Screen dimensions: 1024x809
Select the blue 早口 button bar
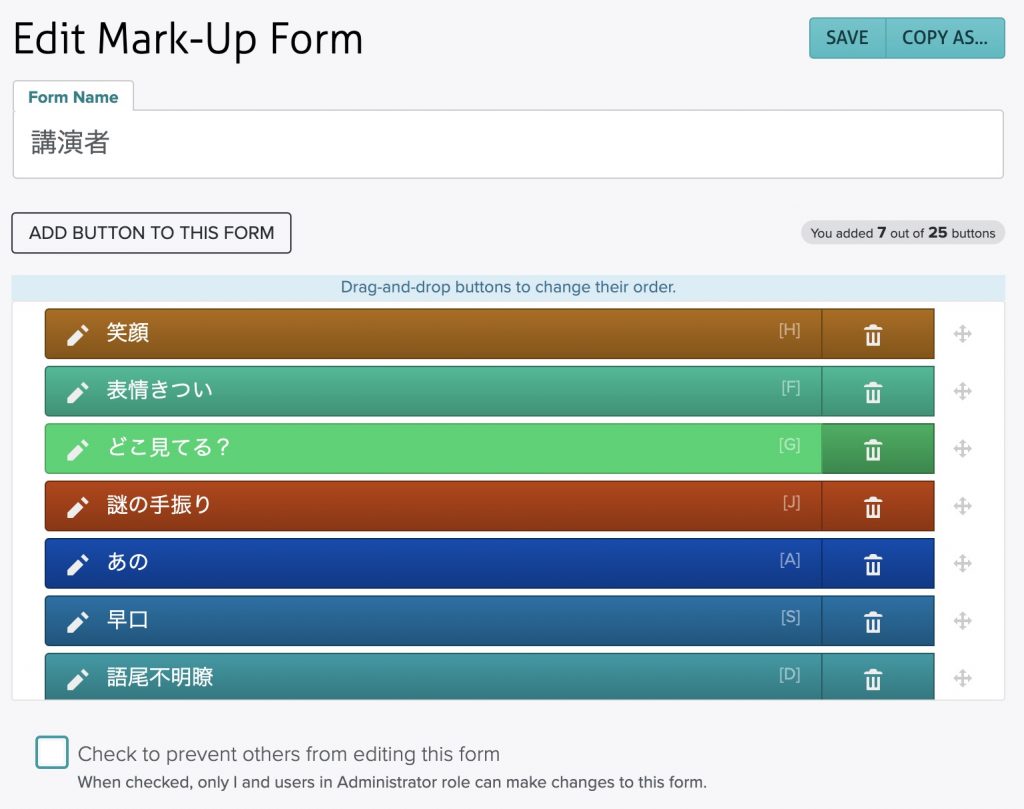[450, 621]
